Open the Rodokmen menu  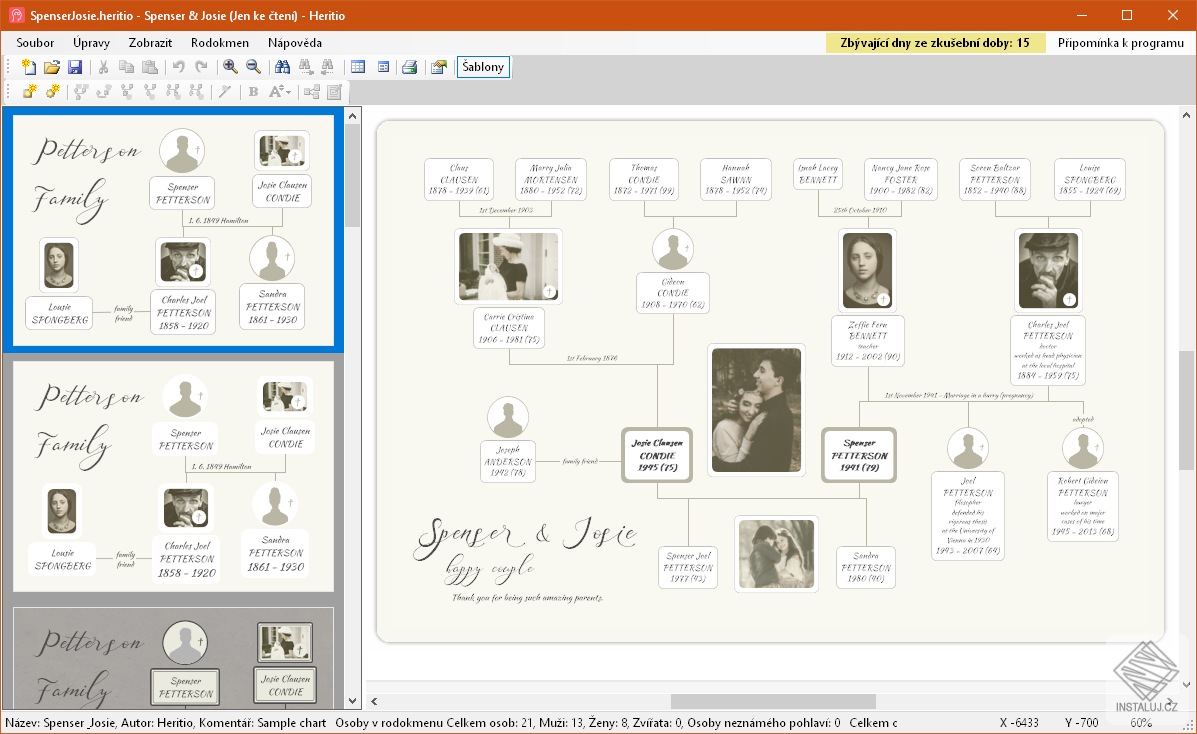219,43
